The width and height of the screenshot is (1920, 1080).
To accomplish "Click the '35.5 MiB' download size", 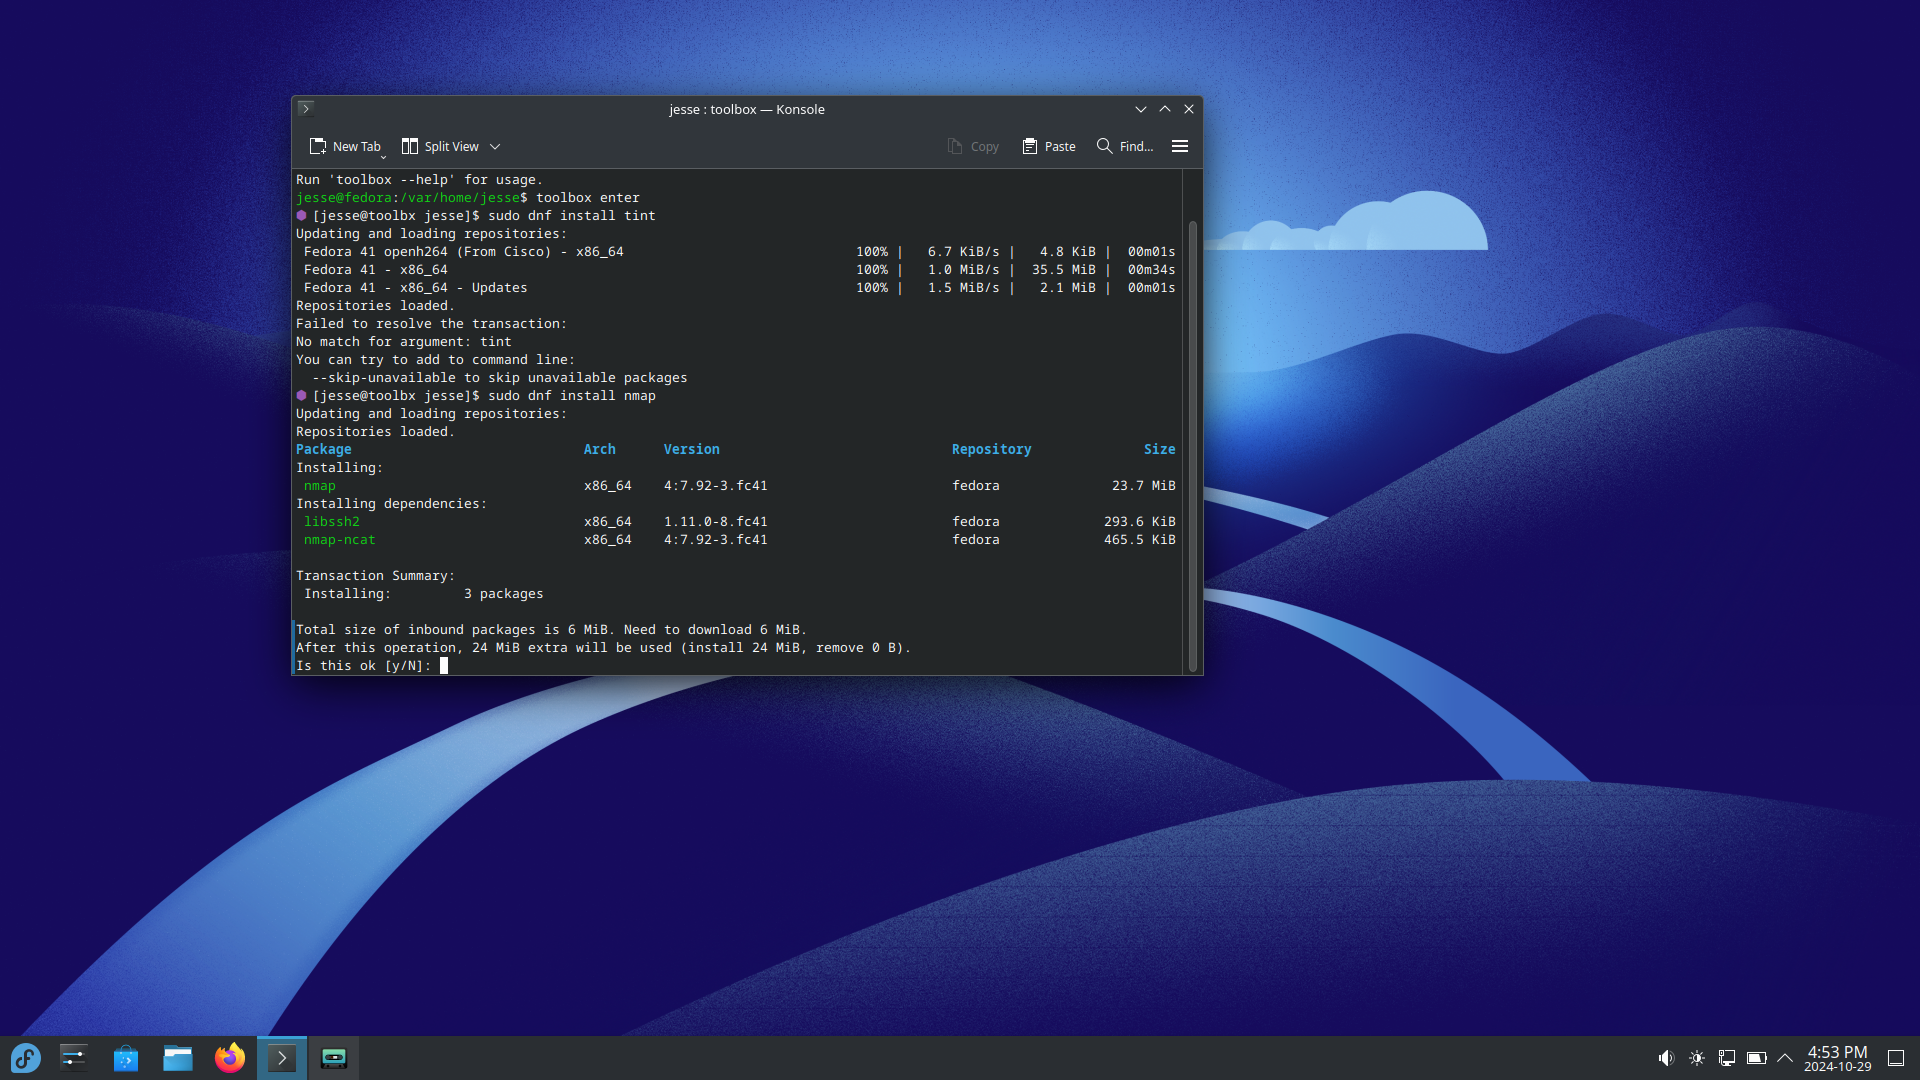I will pos(1064,270).
